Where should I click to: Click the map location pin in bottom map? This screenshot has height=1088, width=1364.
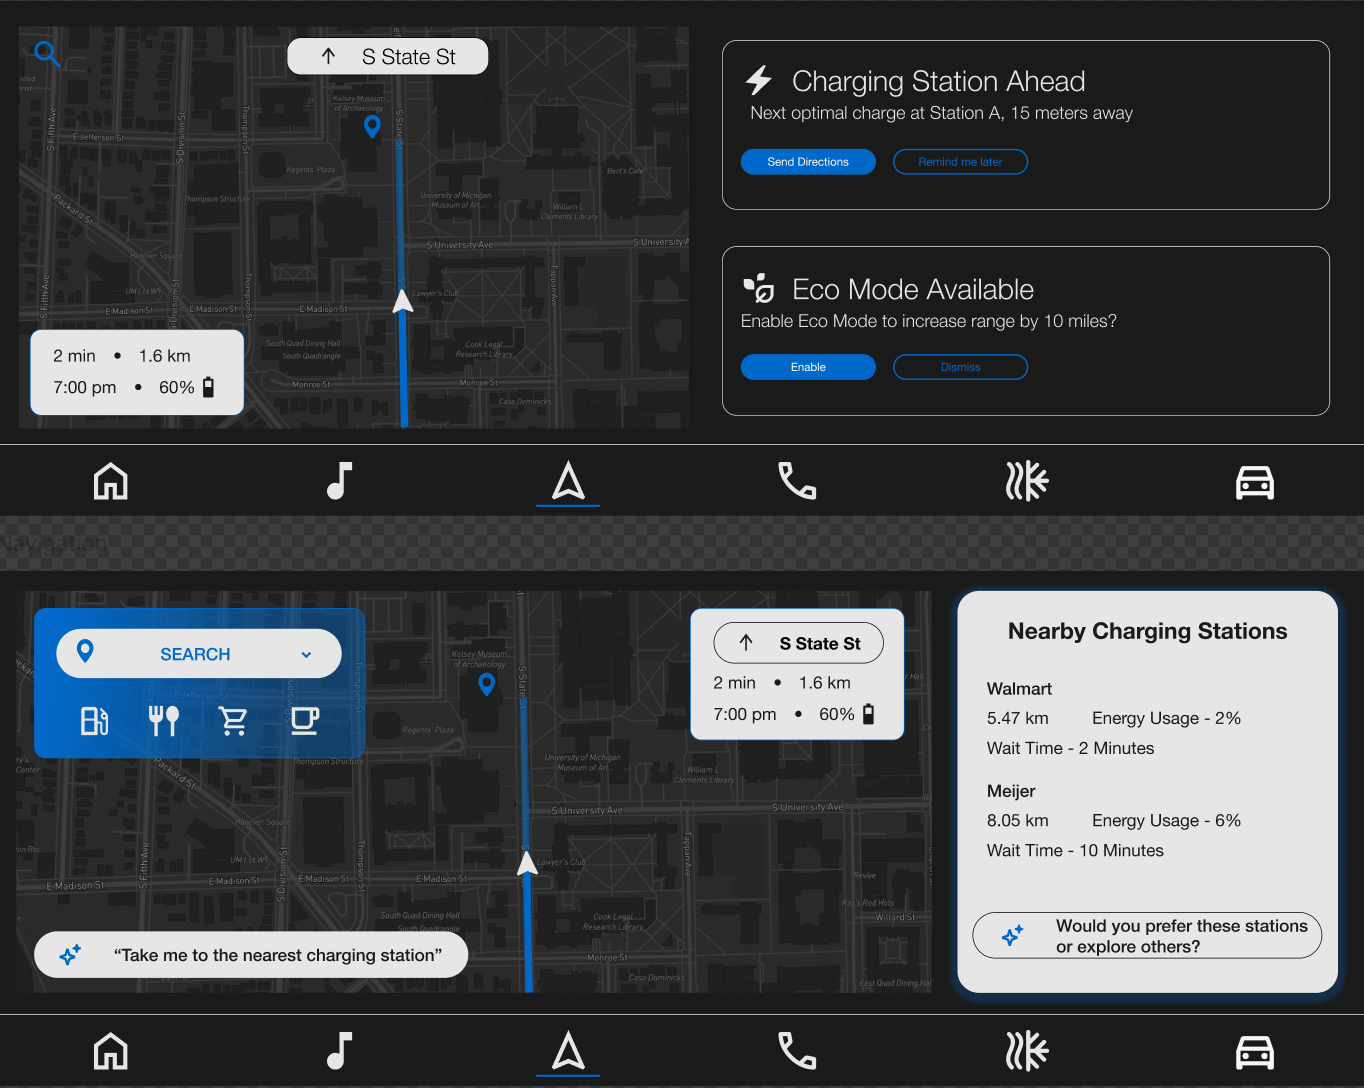pyautogui.click(x=487, y=684)
